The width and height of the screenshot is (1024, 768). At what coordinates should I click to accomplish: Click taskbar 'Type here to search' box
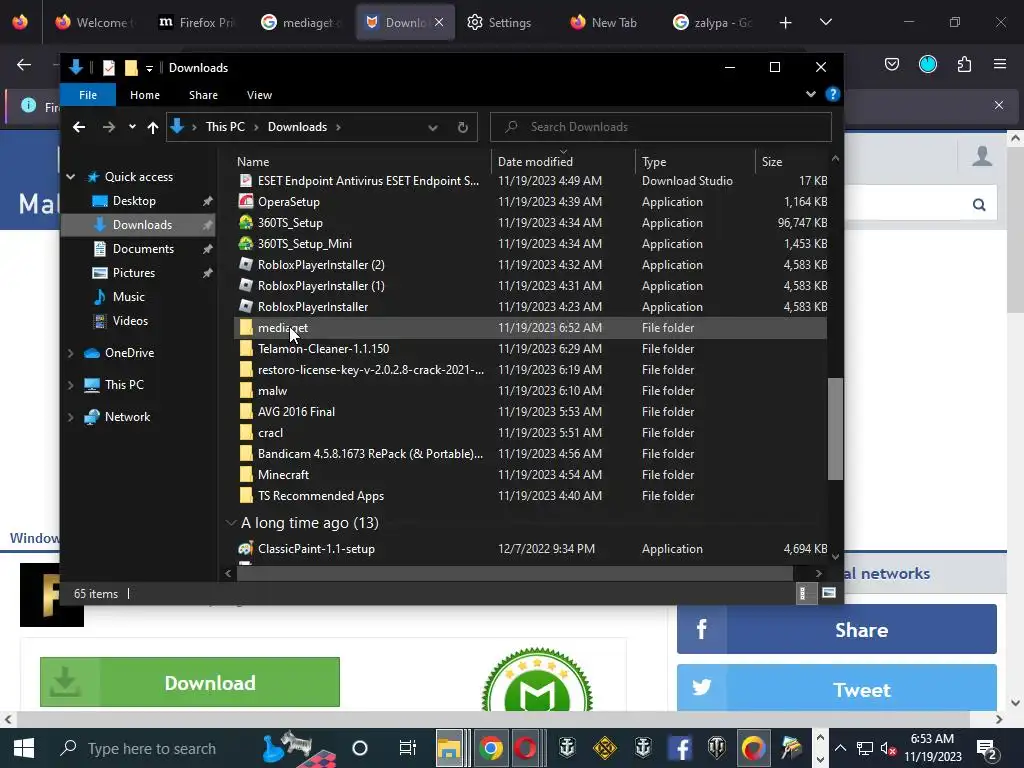(x=152, y=748)
